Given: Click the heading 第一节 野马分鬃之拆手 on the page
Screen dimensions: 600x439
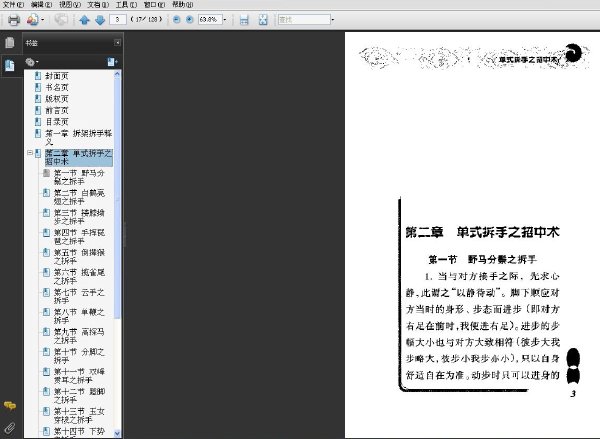Looking at the screenshot, I should [482, 259].
